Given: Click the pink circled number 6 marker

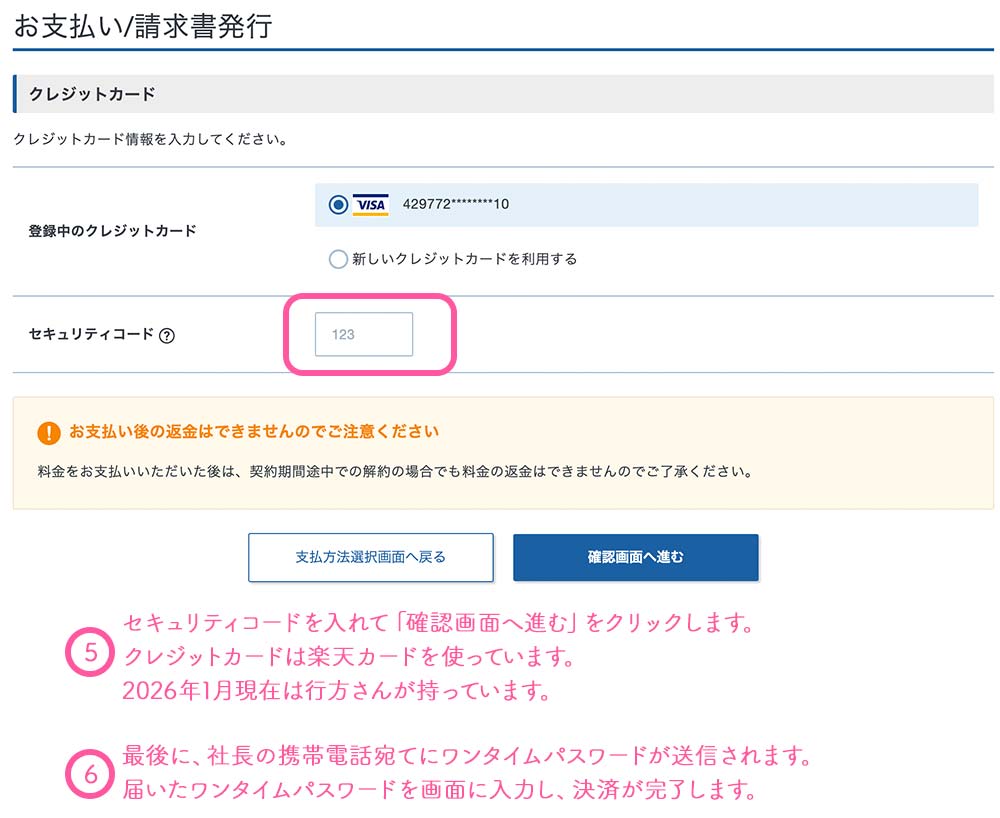Looking at the screenshot, I should [90, 774].
